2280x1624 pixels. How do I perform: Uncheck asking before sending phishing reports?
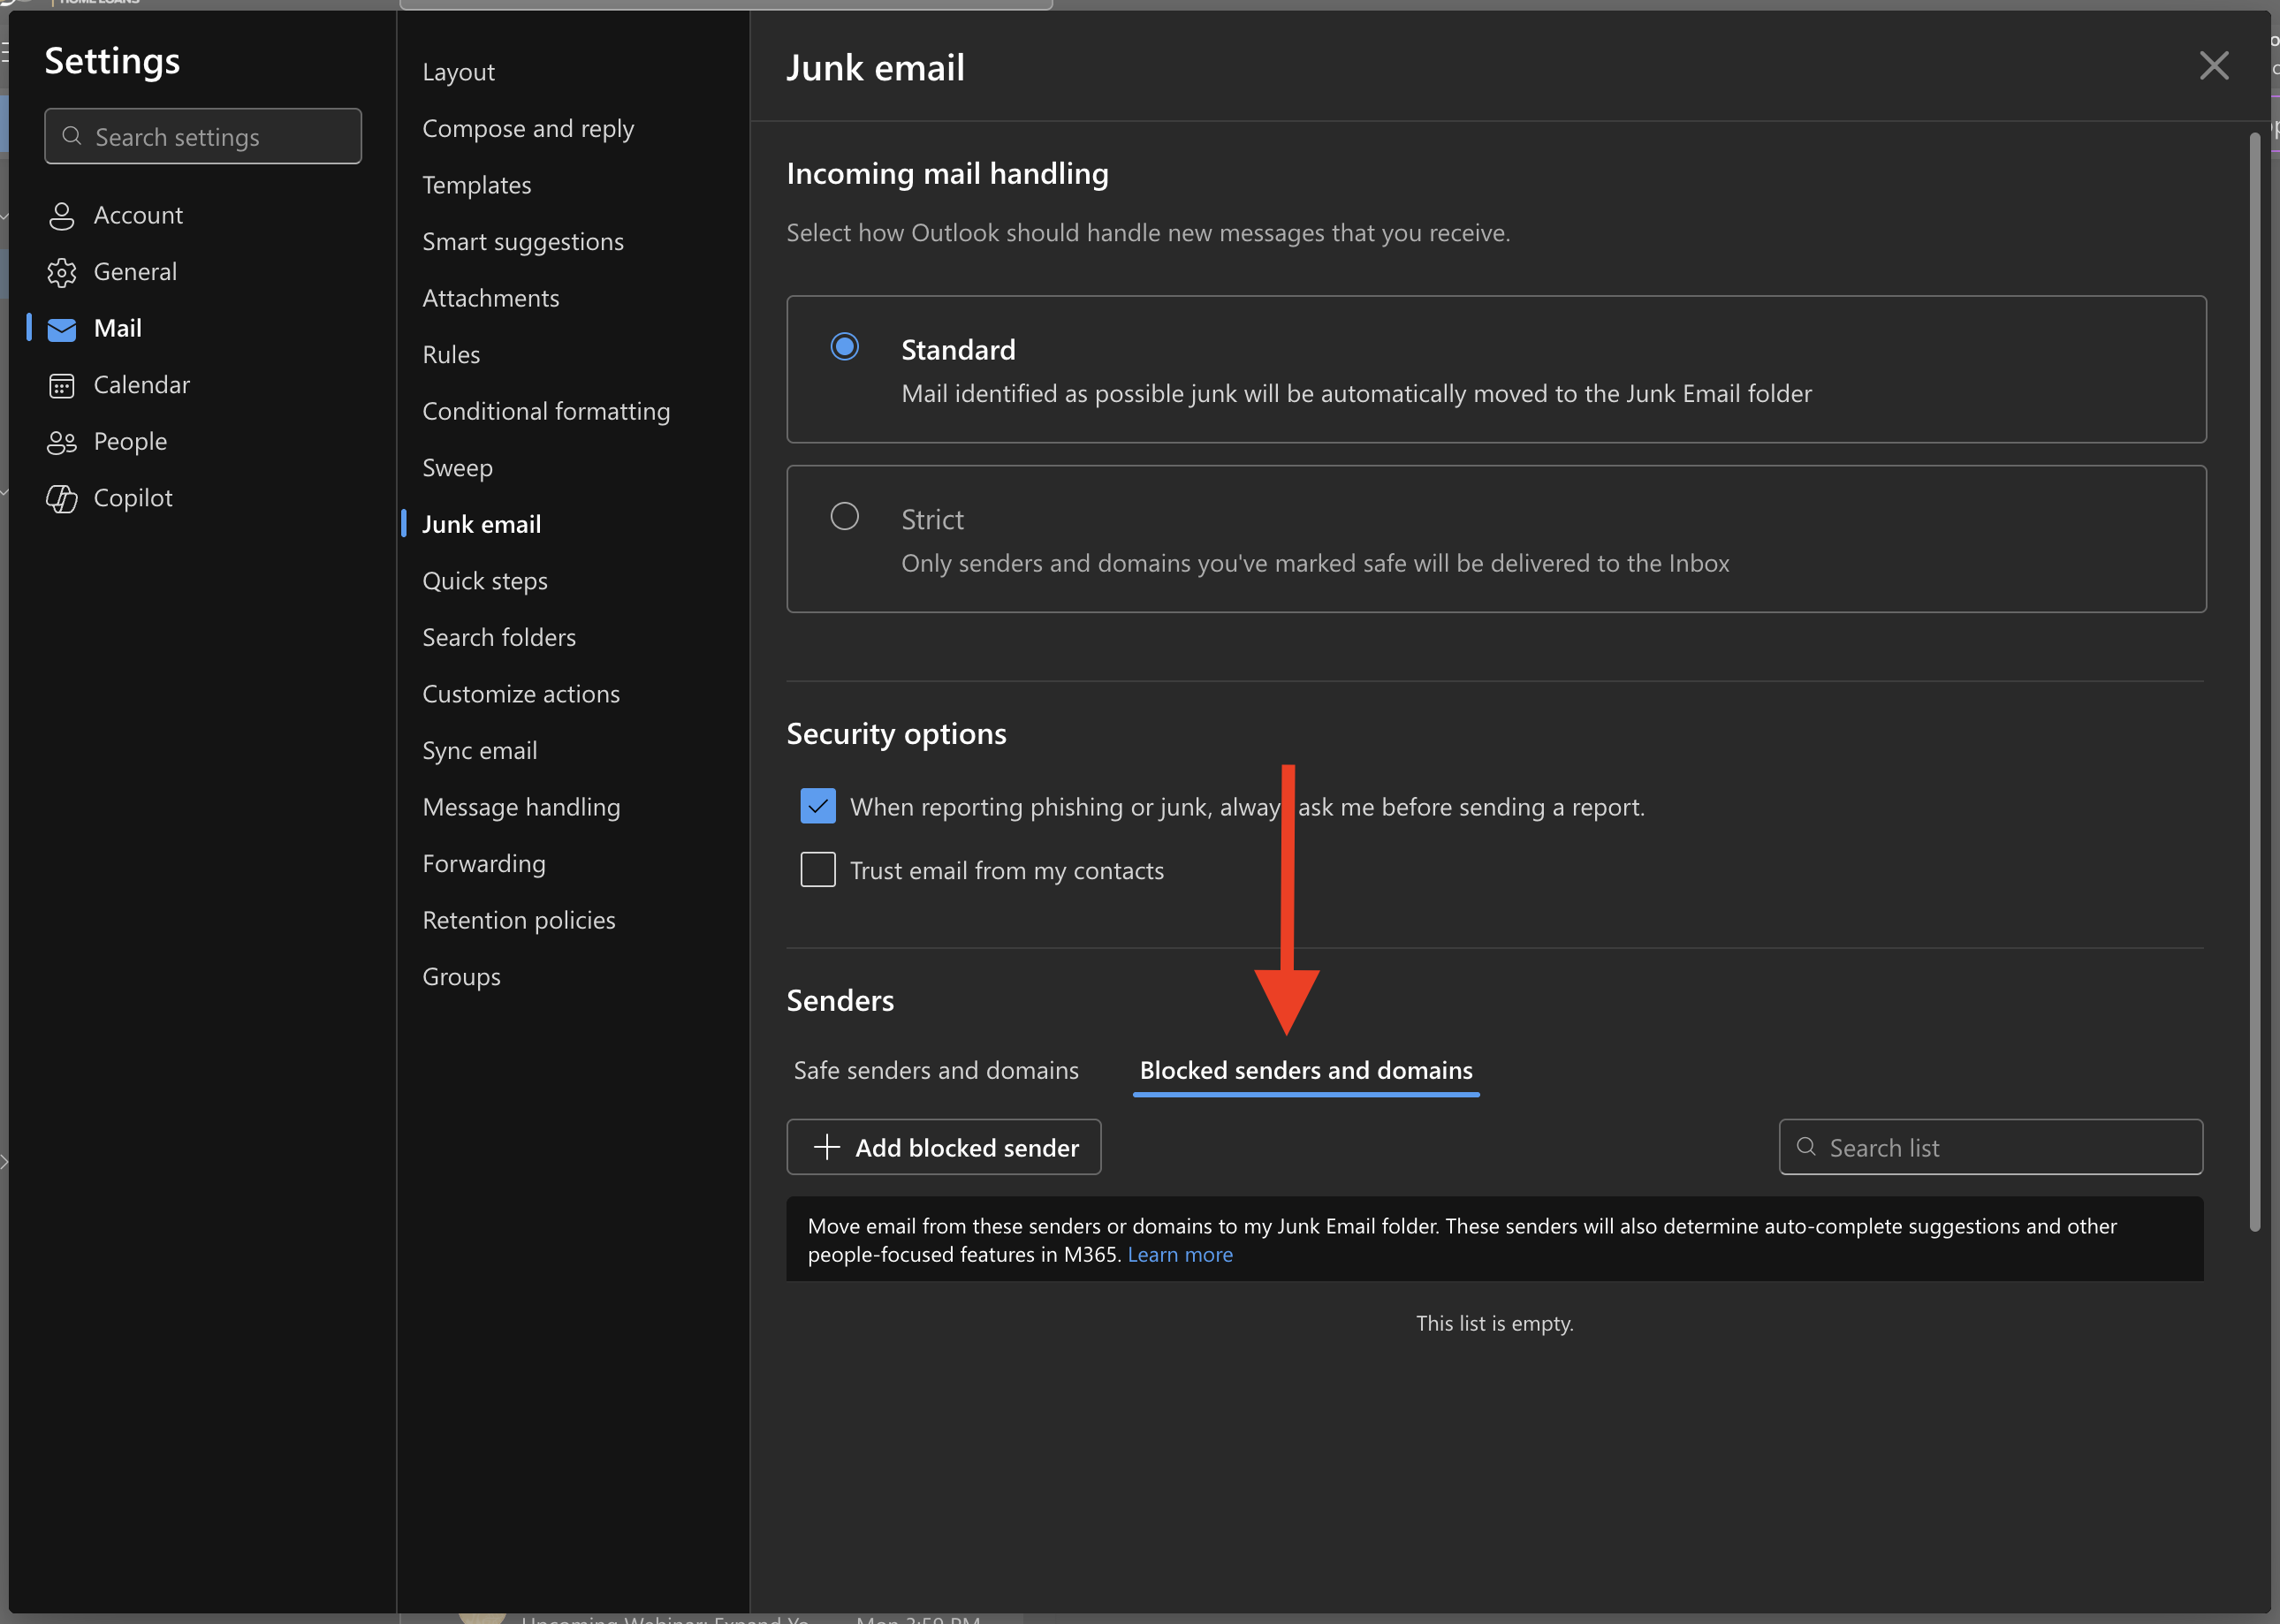click(817, 806)
